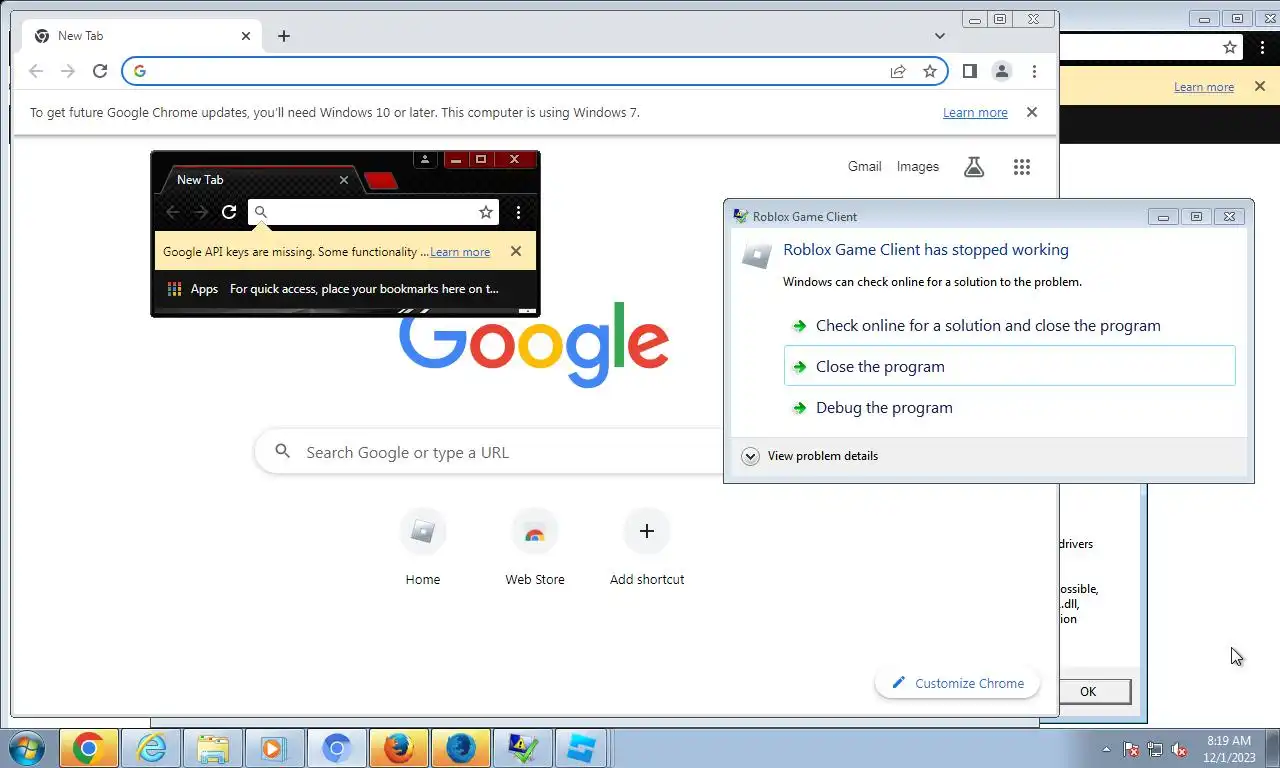
Task: Open the profile avatar menu in main Chrome
Action: point(1001,71)
